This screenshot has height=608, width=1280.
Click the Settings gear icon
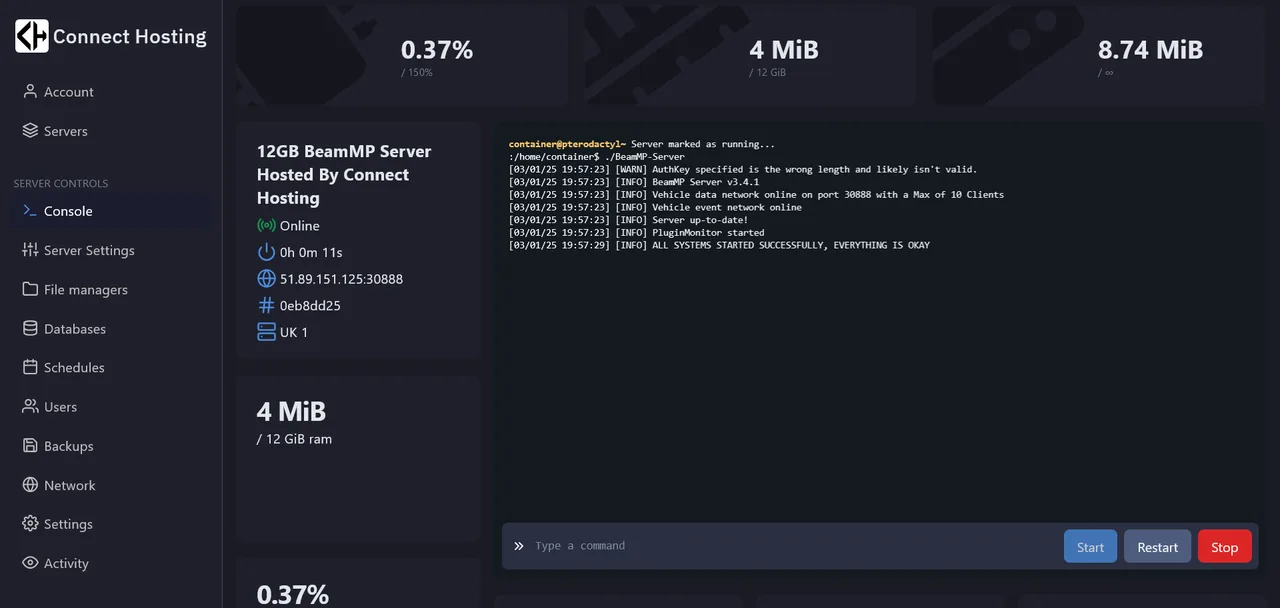point(30,524)
